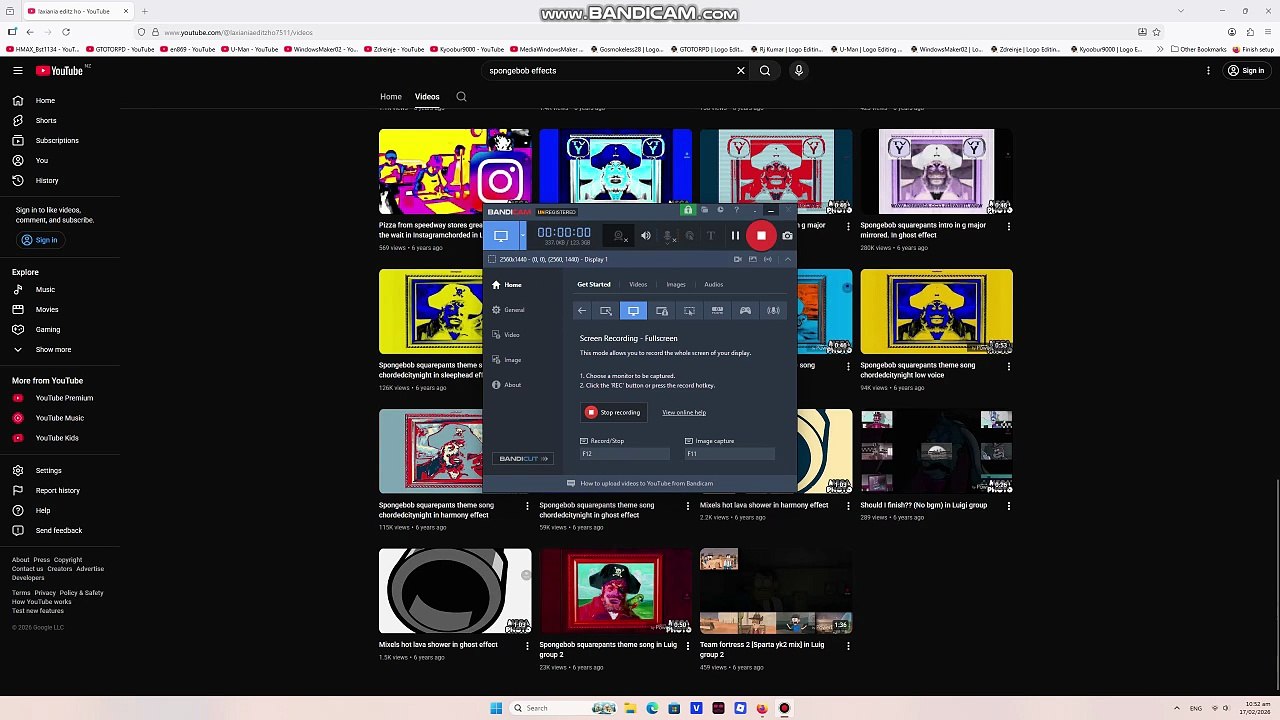The width and height of the screenshot is (1280, 720).
Task: Click the Image capture hotkey field F11
Action: (730, 454)
